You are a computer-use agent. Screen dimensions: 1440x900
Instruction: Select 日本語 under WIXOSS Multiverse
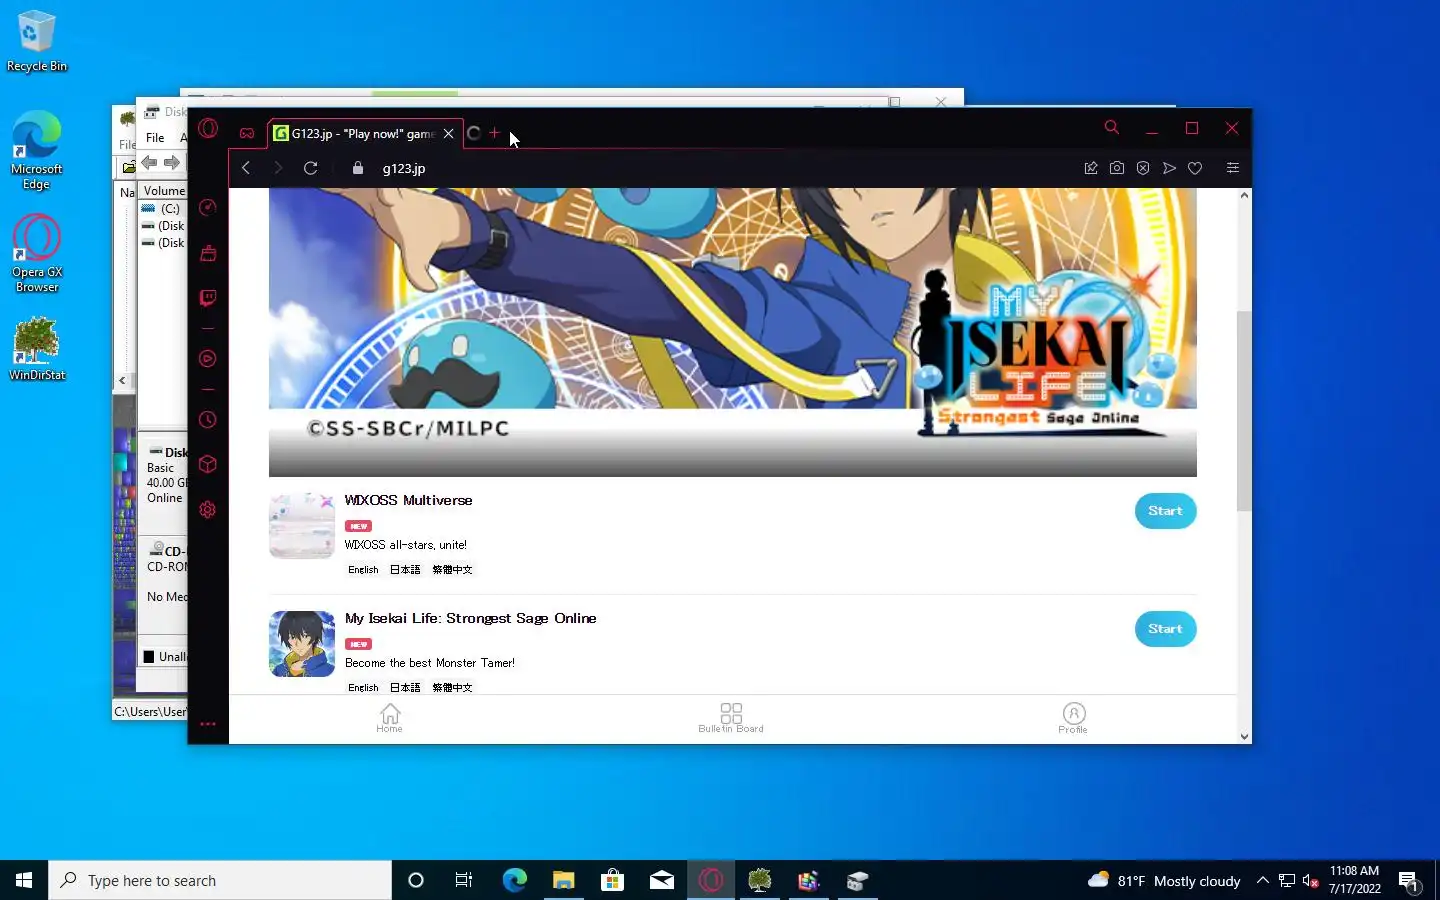[405, 570]
